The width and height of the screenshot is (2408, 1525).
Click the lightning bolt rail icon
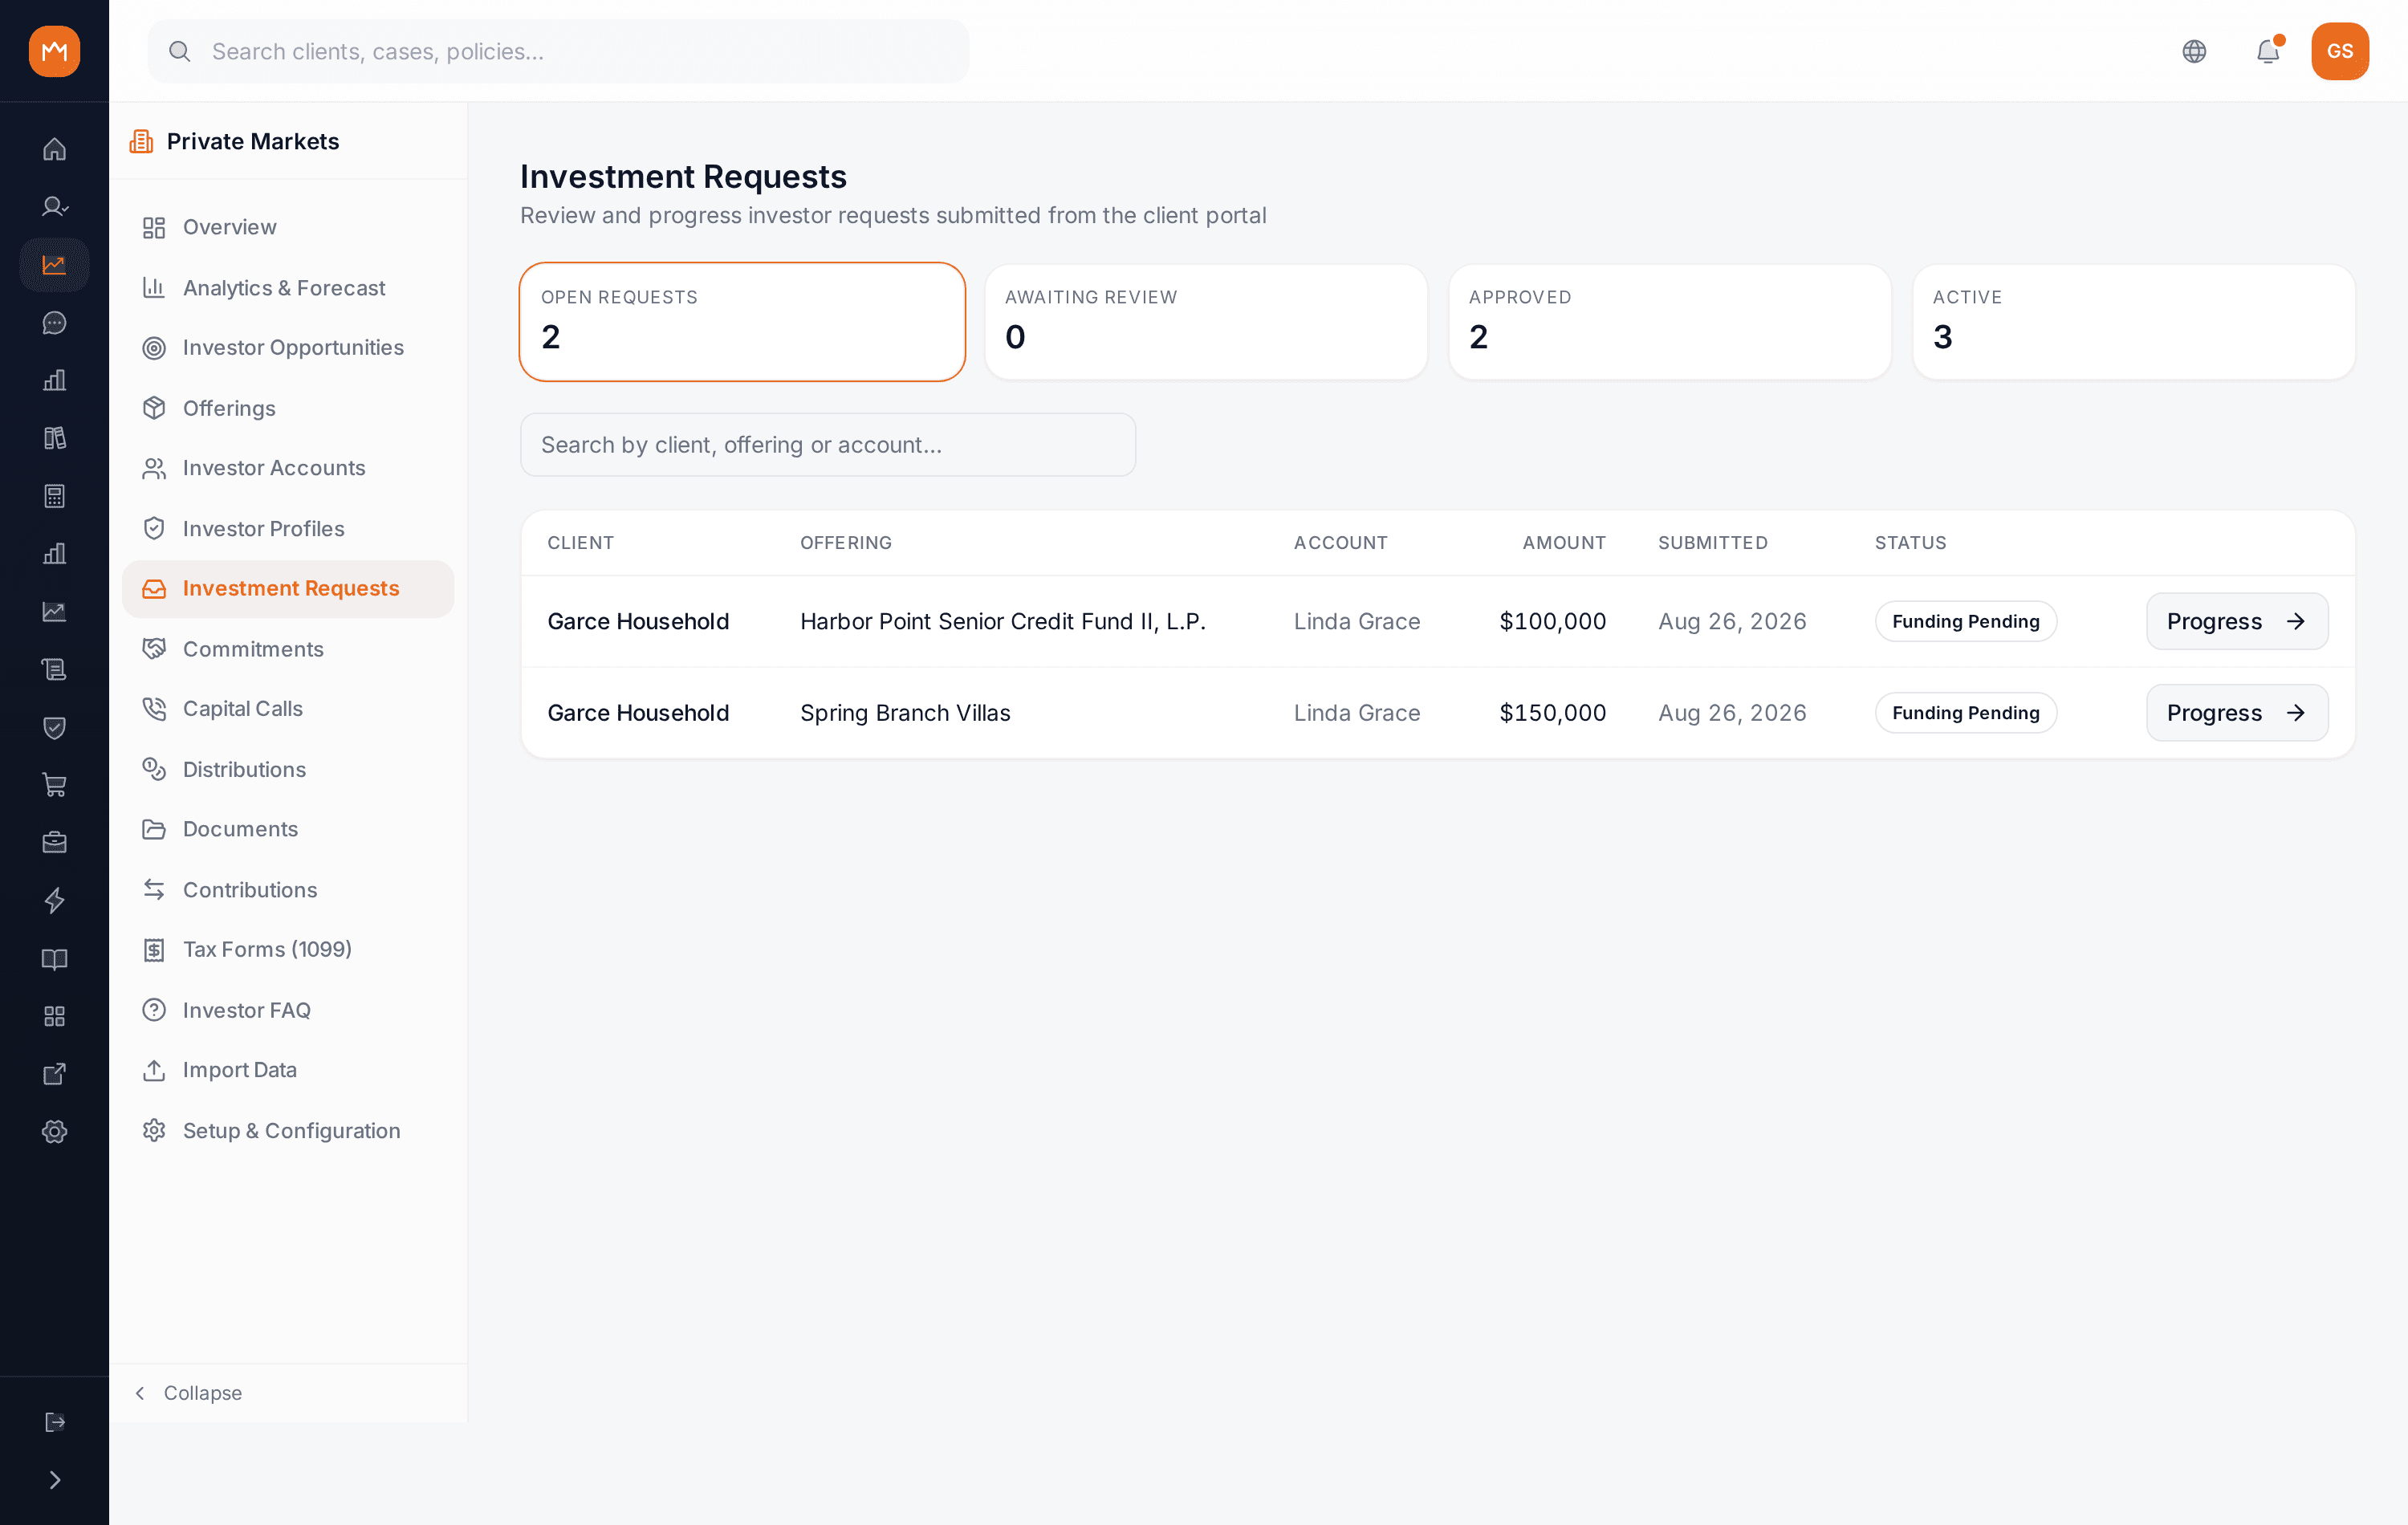(54, 900)
